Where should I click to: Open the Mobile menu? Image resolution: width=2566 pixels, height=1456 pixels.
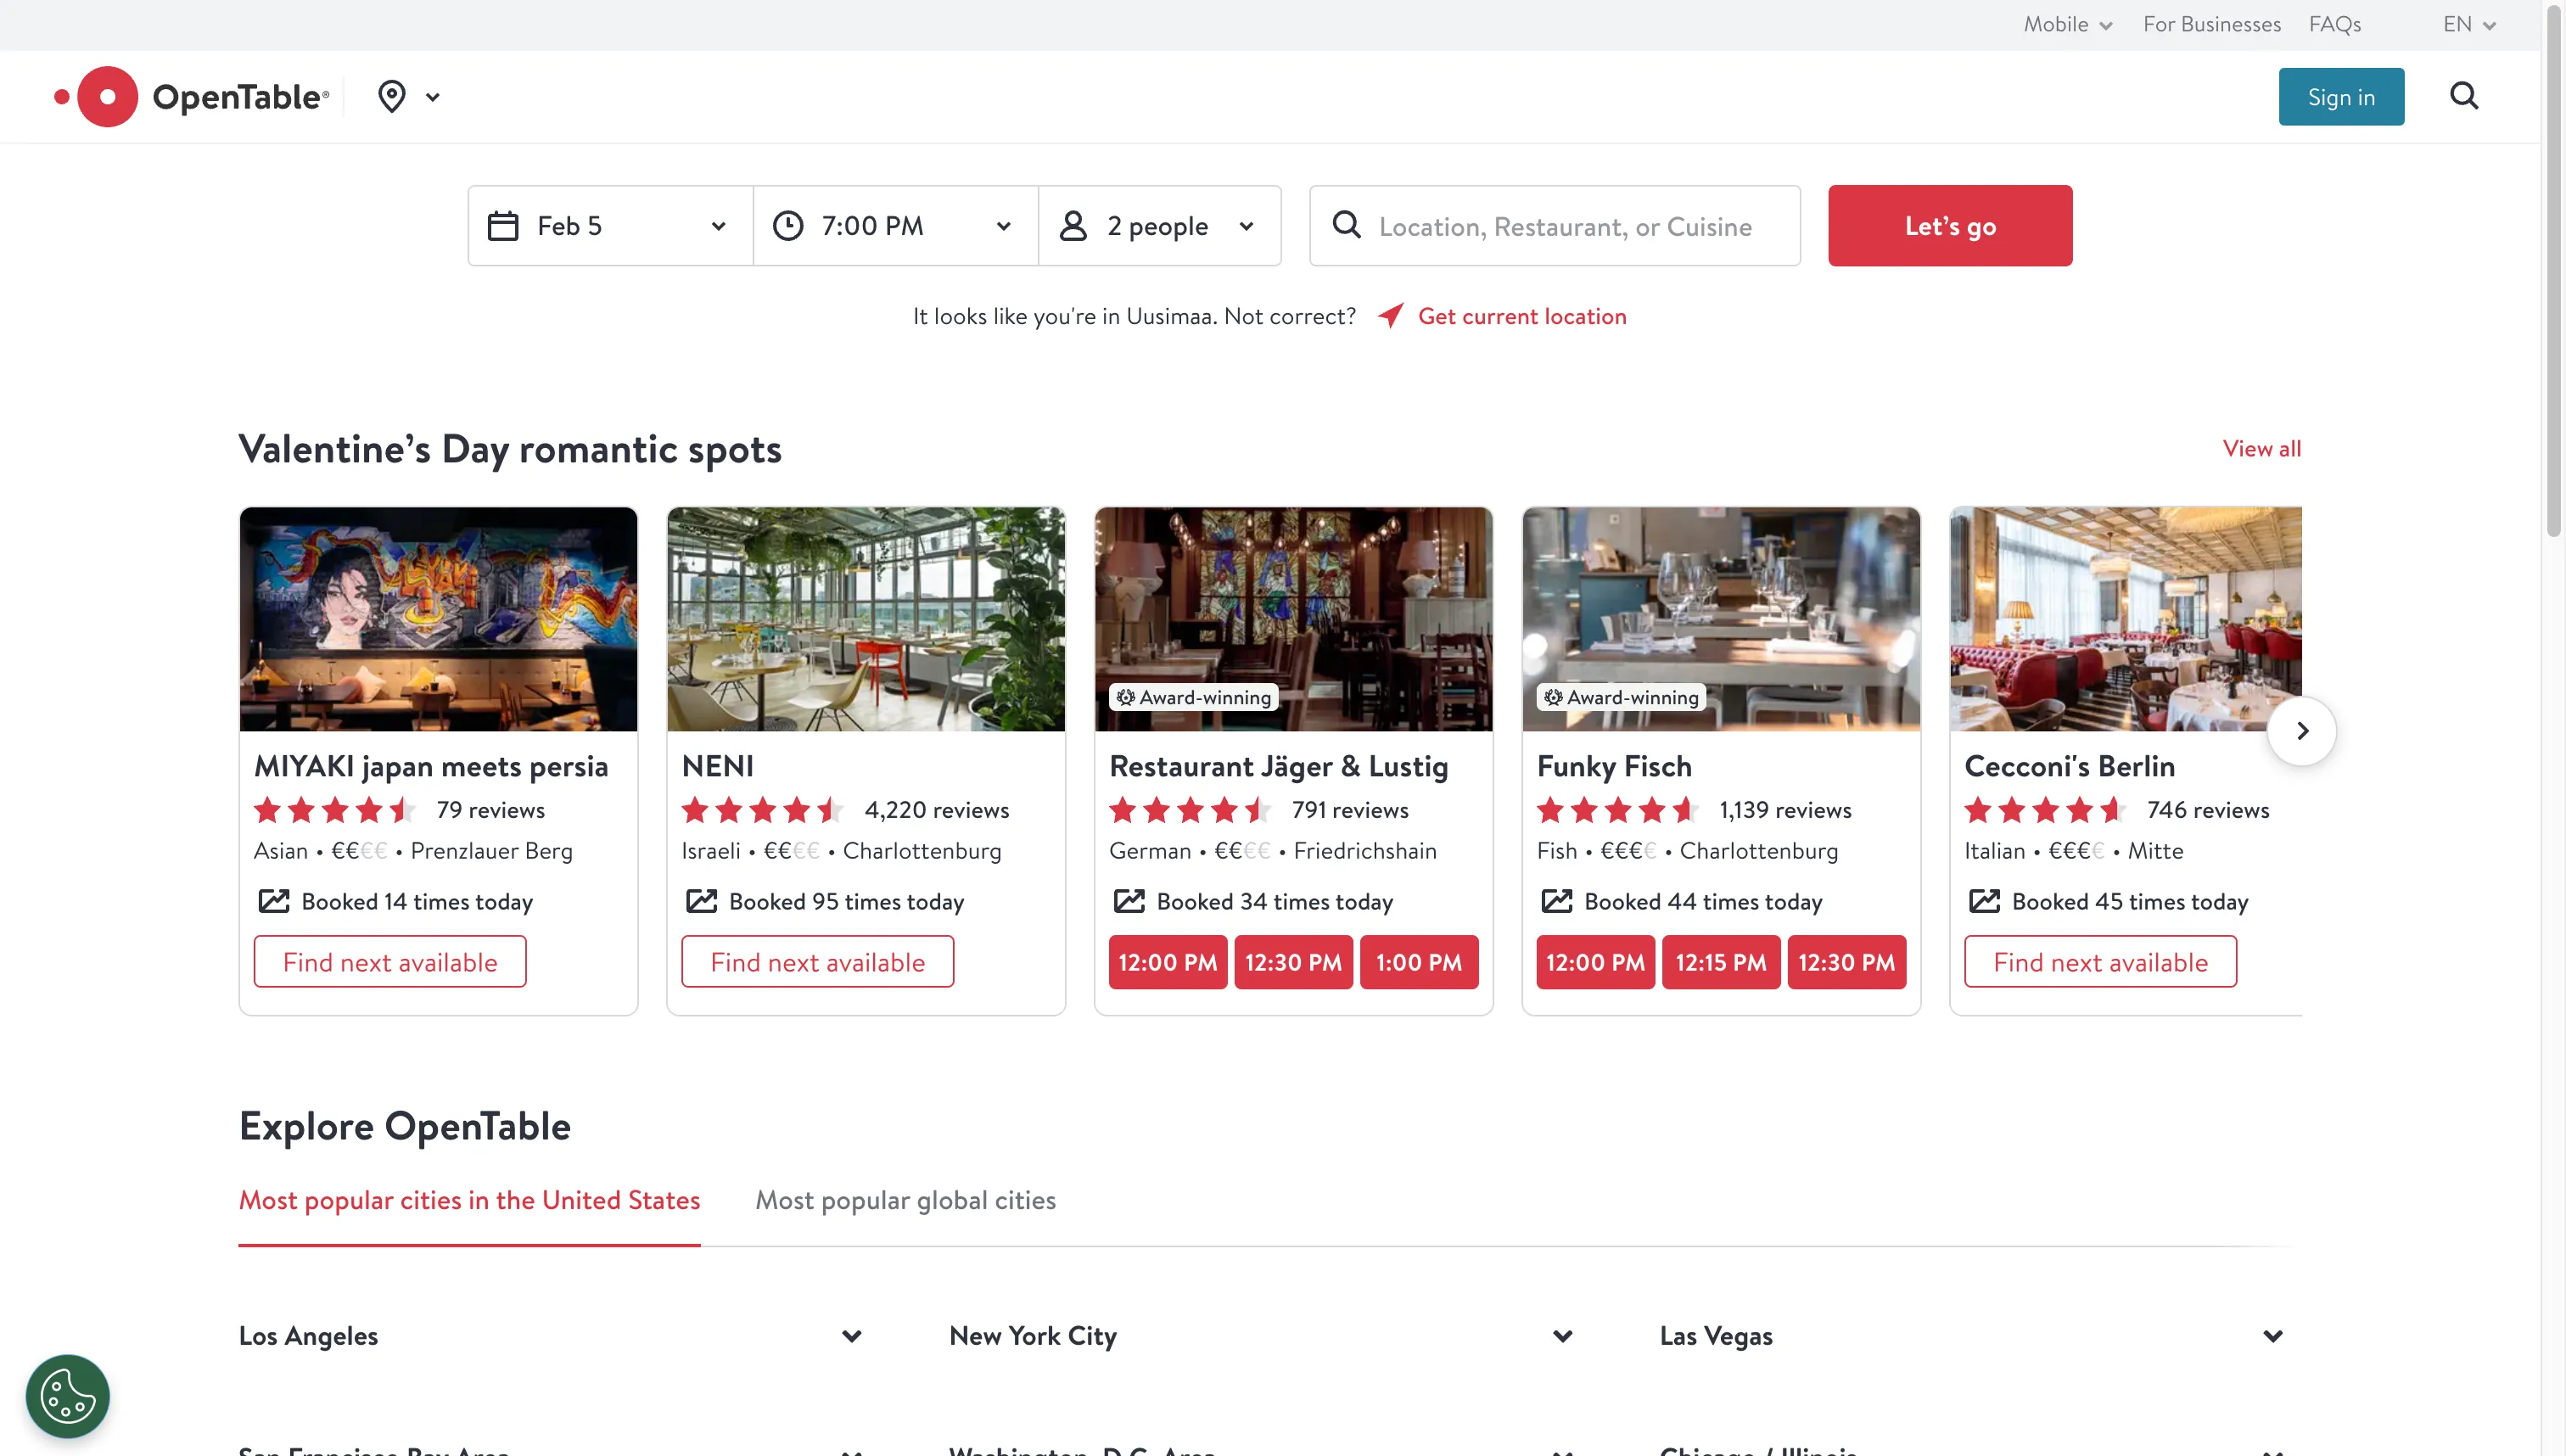pos(2067,24)
